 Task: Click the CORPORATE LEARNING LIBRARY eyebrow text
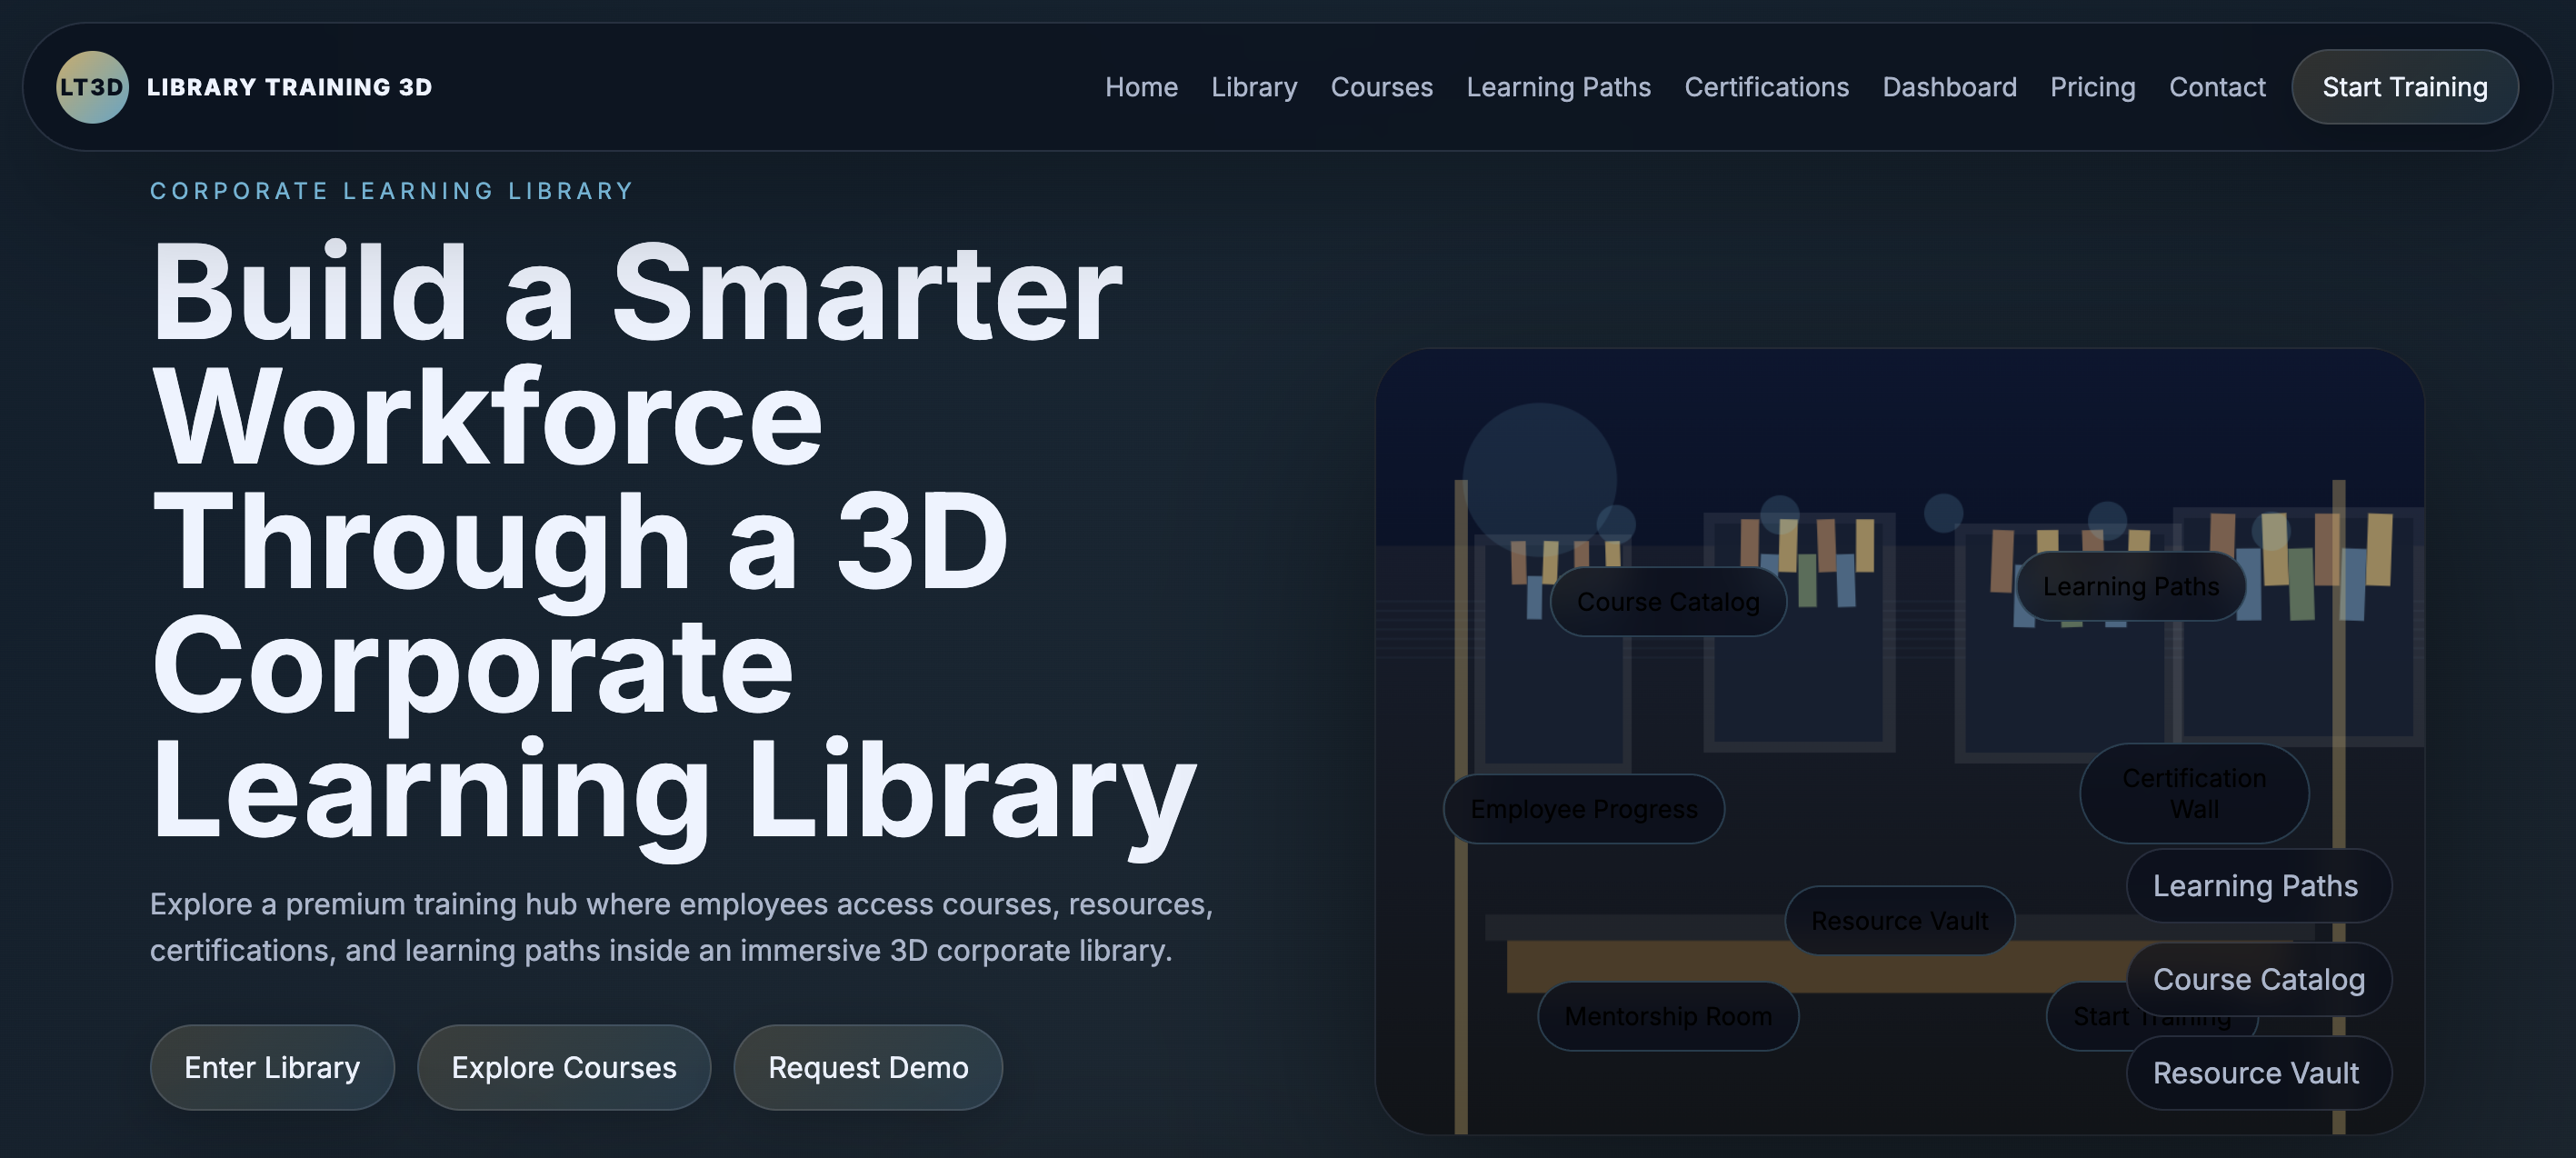[392, 190]
